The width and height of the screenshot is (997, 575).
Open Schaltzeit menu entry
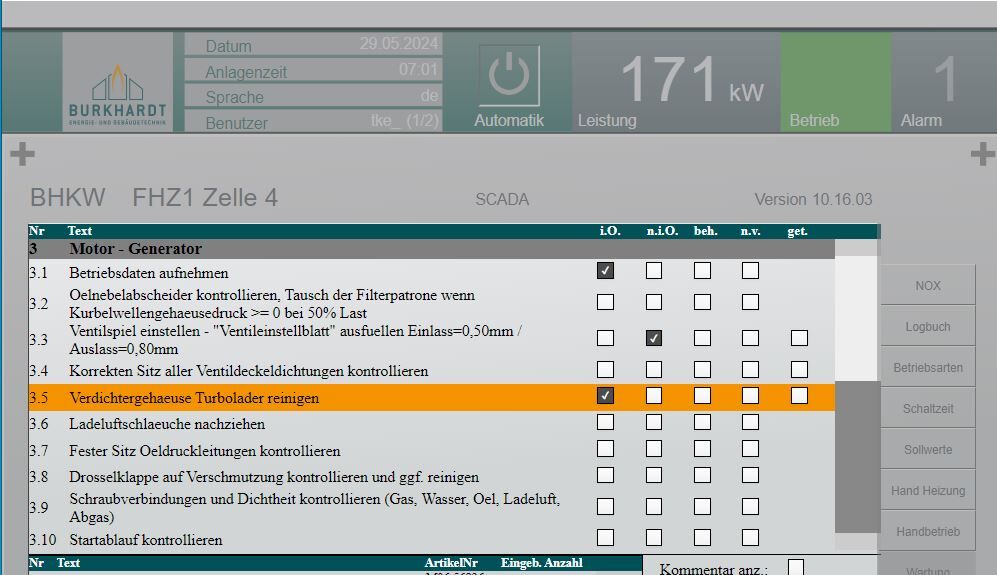[x=927, y=409]
